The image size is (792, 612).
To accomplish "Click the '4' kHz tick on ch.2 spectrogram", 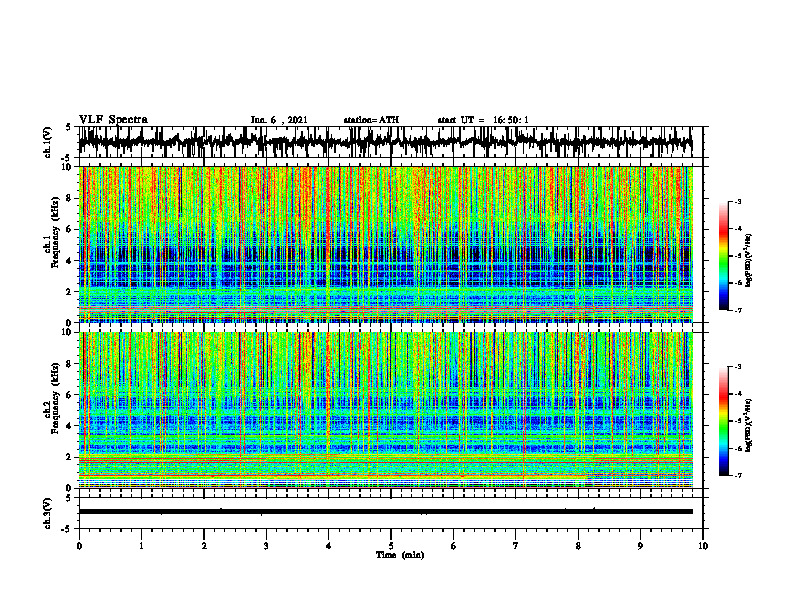I will click(70, 426).
